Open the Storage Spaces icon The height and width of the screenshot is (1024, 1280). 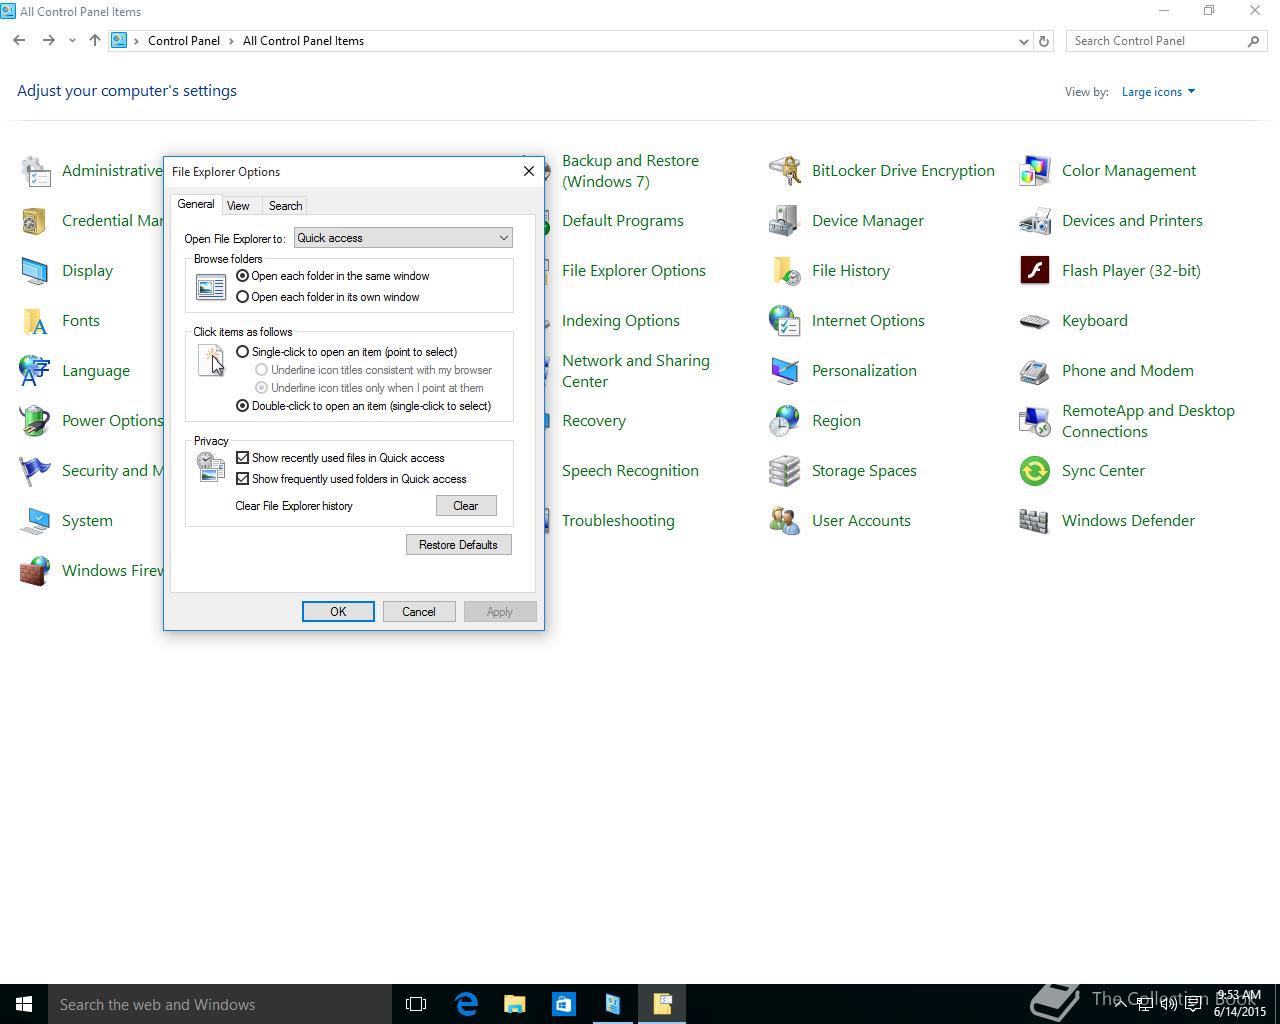tap(784, 471)
